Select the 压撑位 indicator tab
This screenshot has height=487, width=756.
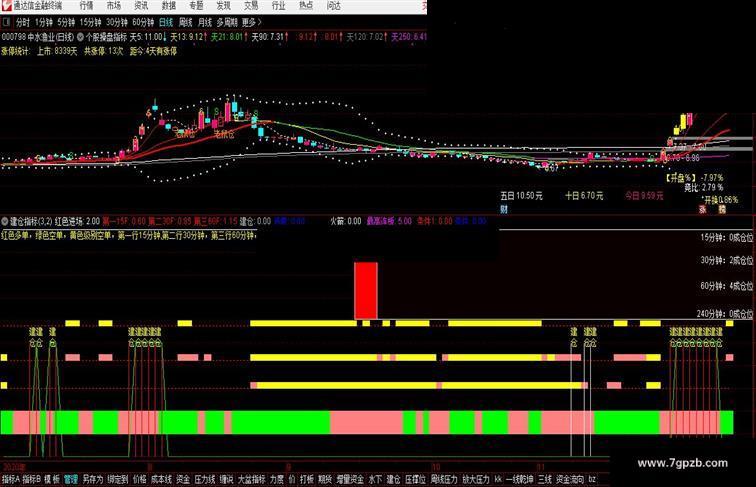pos(416,479)
